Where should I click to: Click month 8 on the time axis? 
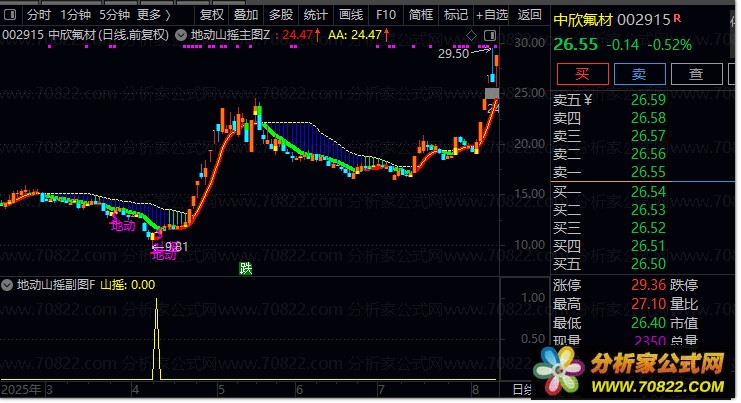(475, 390)
